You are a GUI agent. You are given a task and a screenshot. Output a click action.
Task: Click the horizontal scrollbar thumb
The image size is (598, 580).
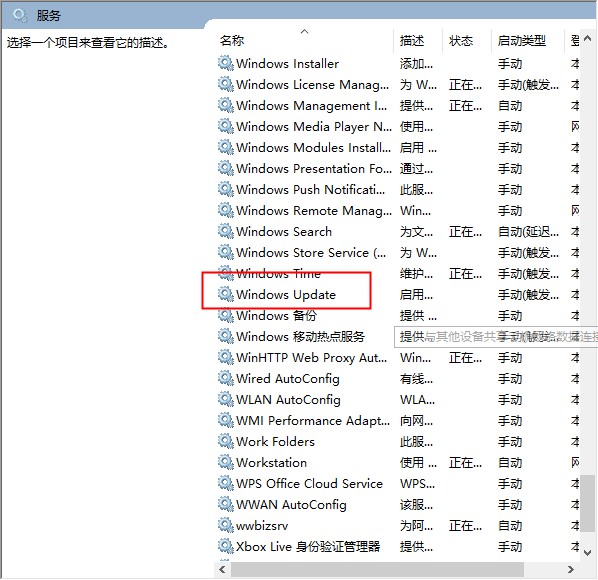377,569
